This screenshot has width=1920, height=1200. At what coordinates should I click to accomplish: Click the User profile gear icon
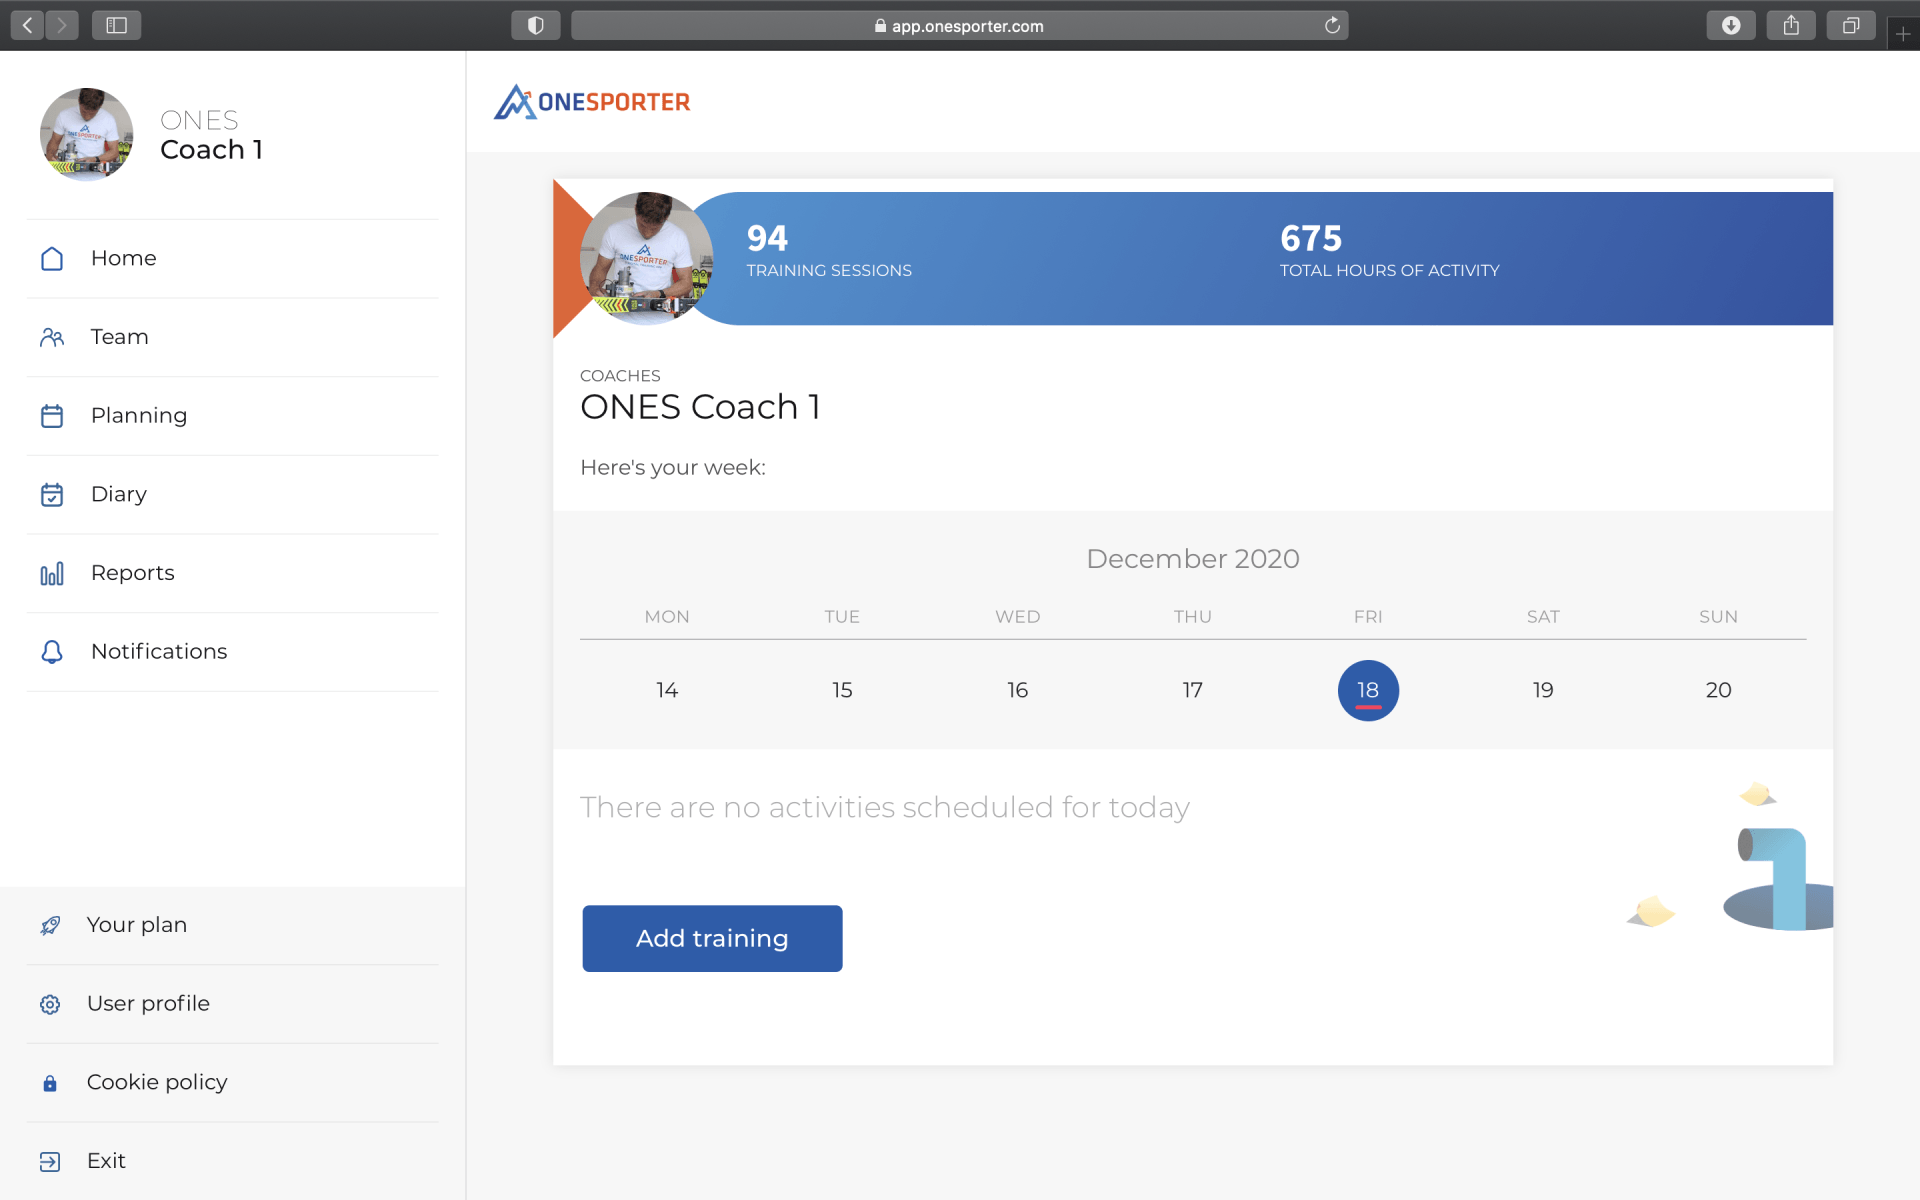click(x=50, y=1004)
